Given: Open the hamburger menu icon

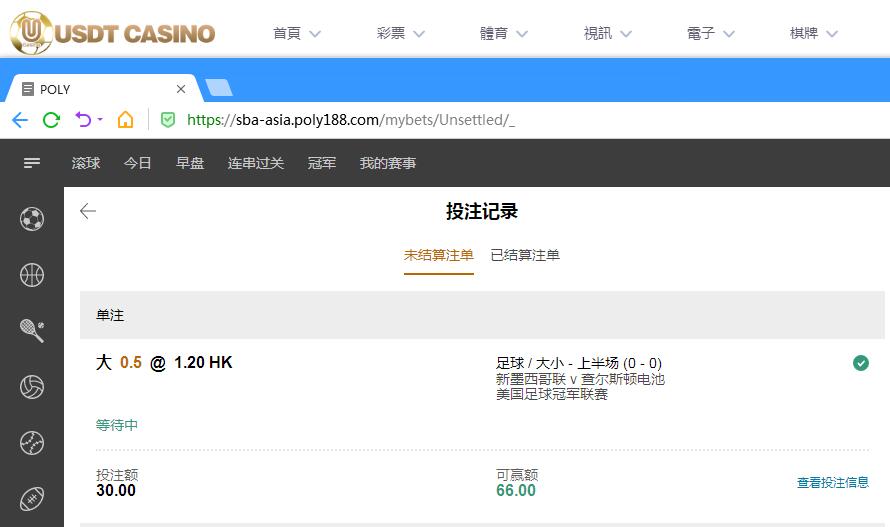Looking at the screenshot, I should click(x=32, y=163).
